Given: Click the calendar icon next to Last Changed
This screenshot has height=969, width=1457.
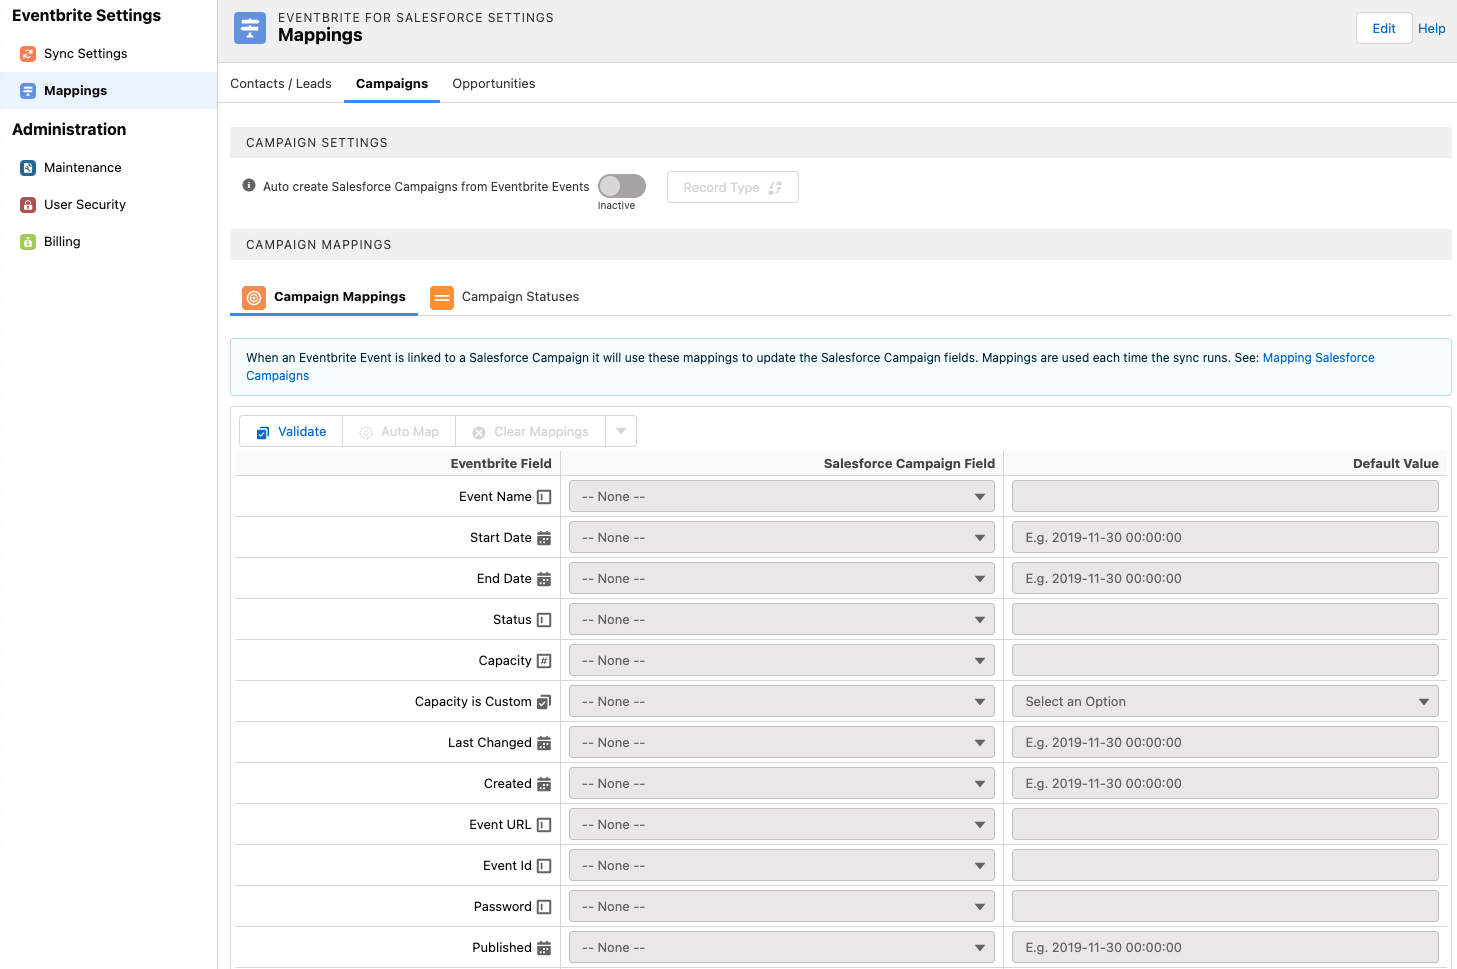Looking at the screenshot, I should click(544, 743).
